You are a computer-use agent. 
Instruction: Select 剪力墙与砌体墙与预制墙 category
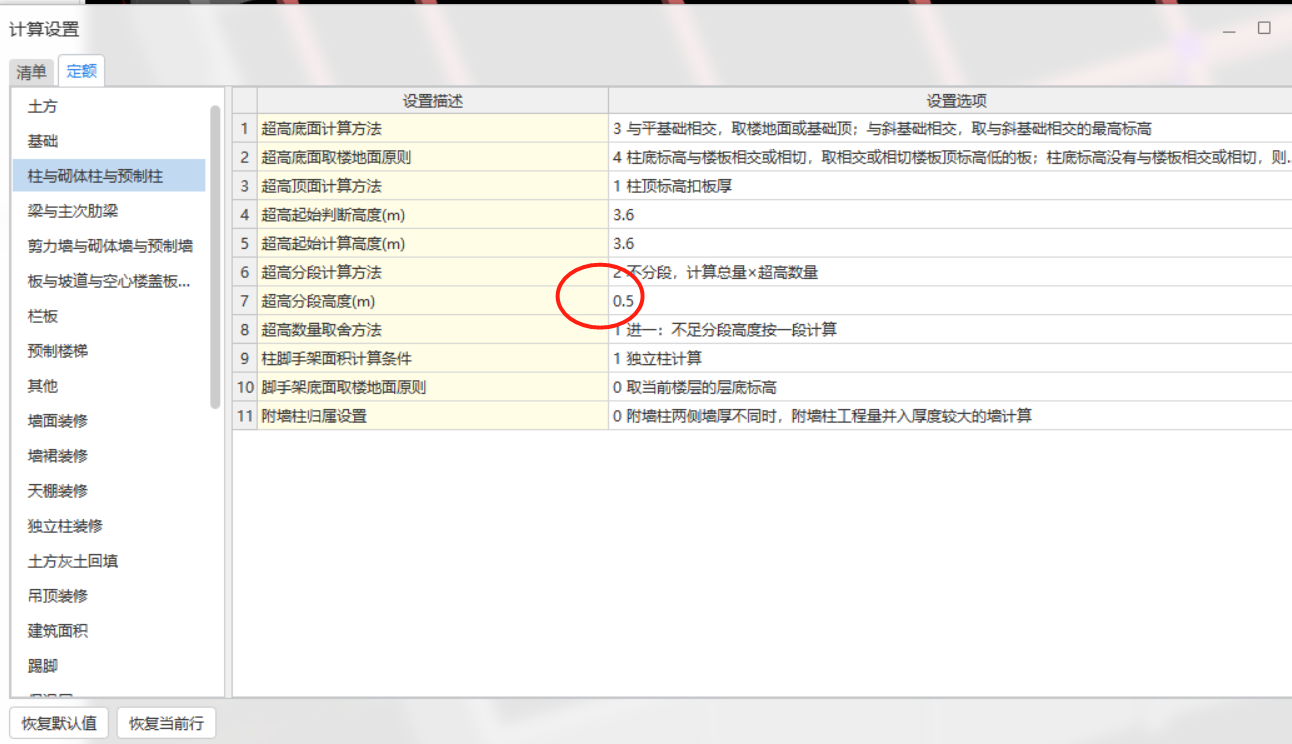(x=108, y=246)
